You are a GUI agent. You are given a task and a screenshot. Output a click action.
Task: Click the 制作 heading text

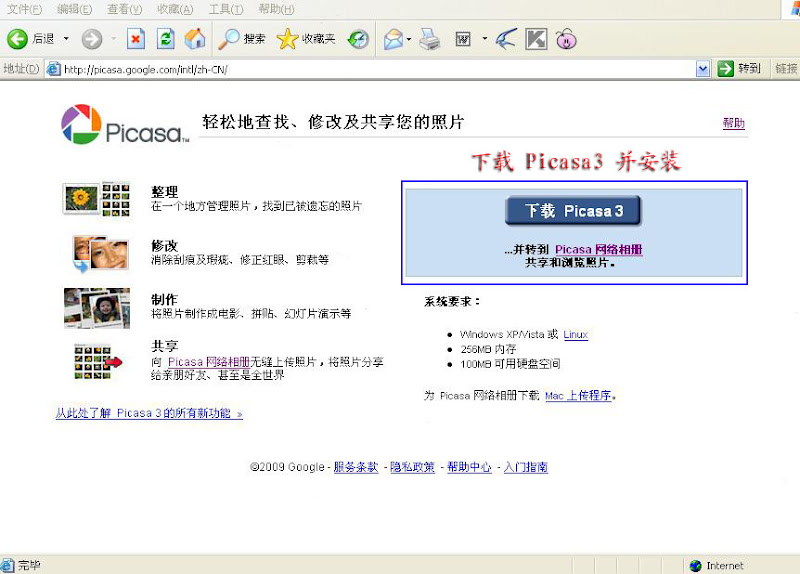coord(164,300)
